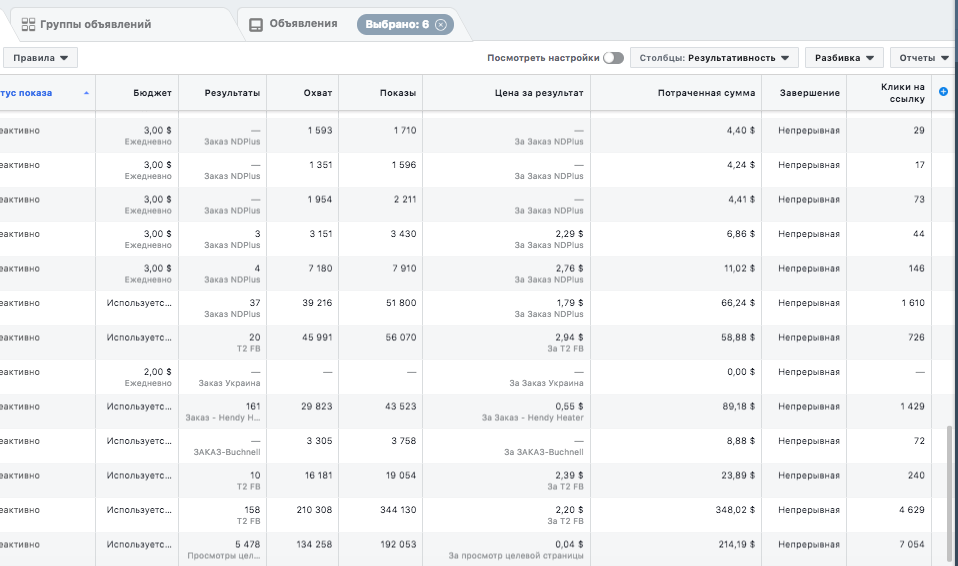Sort by Потраченная сумма header
Image resolution: width=958 pixels, height=566 pixels.
pyautogui.click(x=706, y=93)
